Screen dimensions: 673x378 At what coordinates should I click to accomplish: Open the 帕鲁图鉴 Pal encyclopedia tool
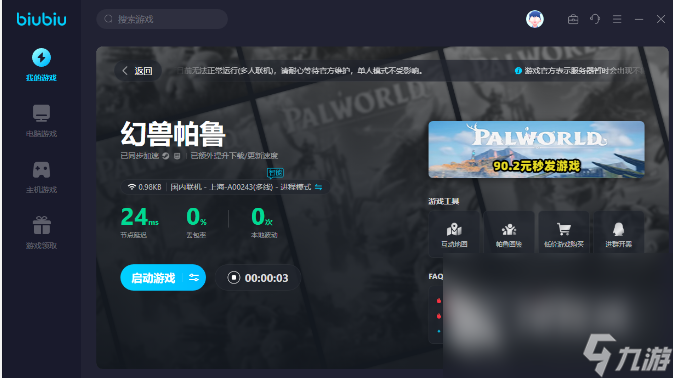tap(509, 234)
